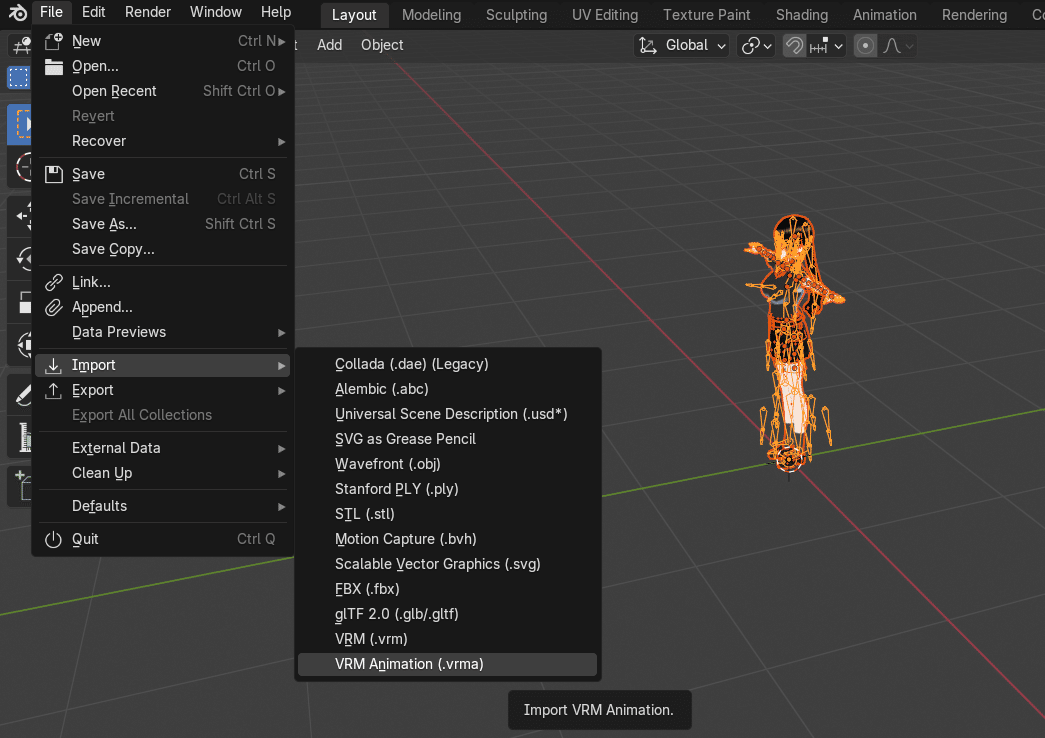
Task: Open the Render menu
Action: coord(147,12)
